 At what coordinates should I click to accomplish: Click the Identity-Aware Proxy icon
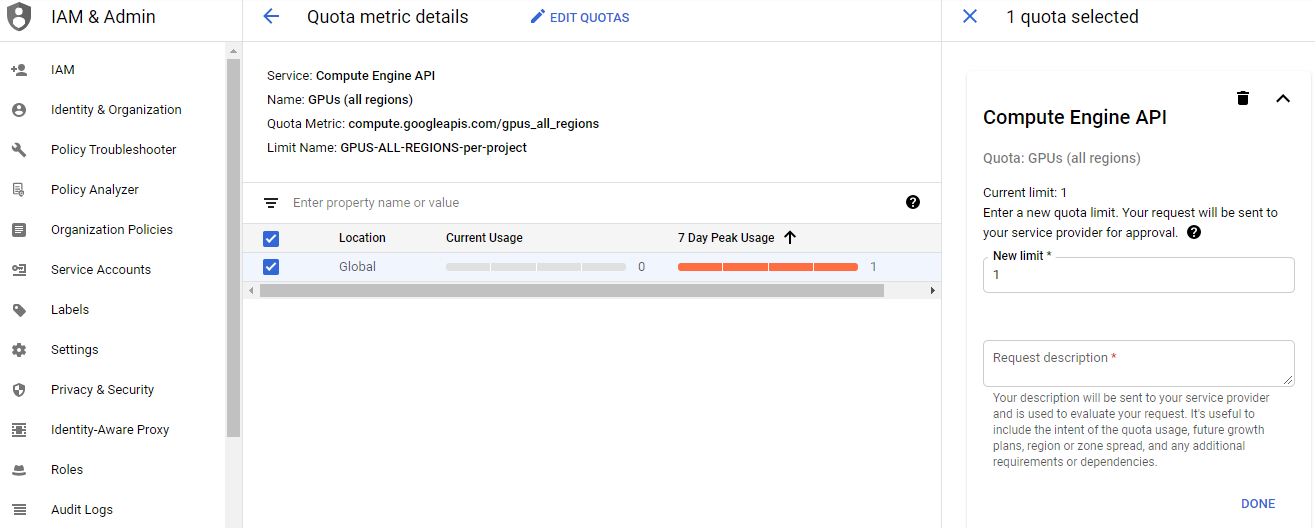(18, 430)
